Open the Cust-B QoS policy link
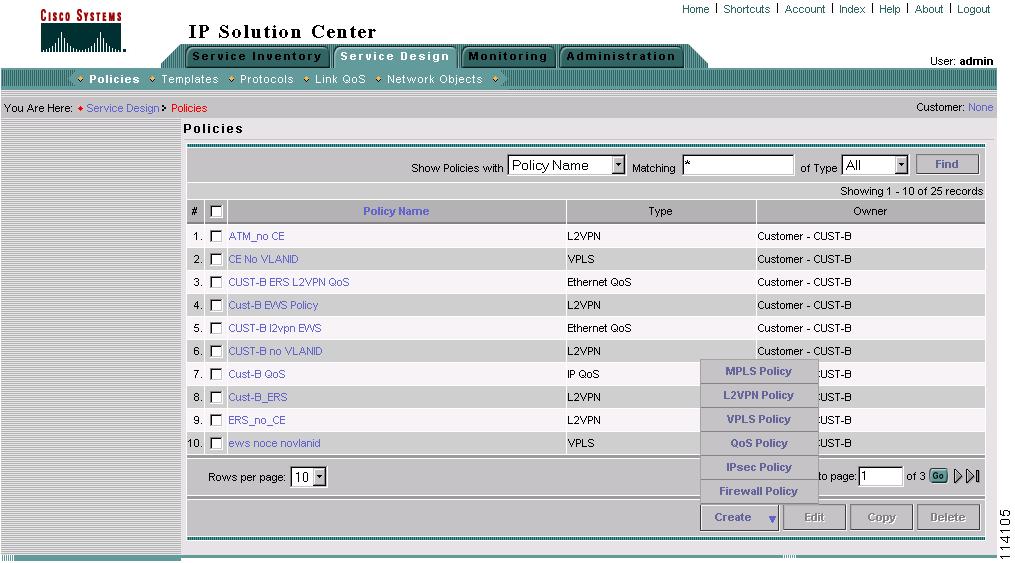The image size is (1015, 563). (x=256, y=374)
